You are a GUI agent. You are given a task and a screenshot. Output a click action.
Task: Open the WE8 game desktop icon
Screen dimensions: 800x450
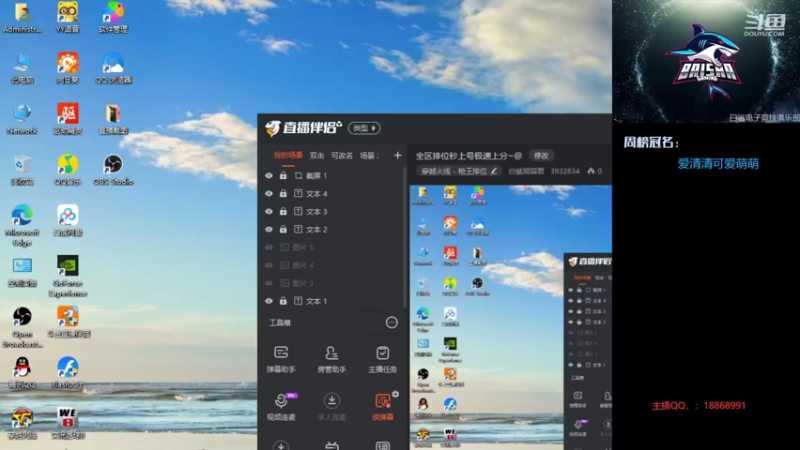pyautogui.click(x=67, y=423)
